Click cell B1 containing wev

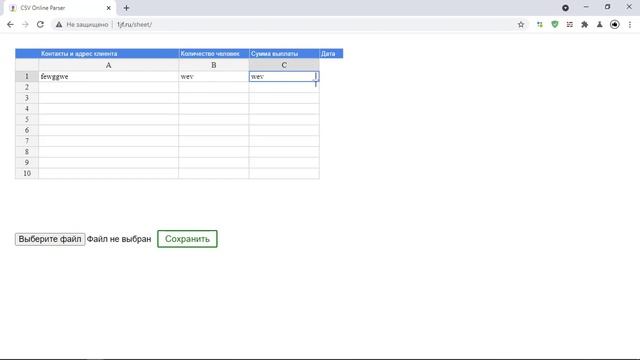pyautogui.click(x=213, y=76)
